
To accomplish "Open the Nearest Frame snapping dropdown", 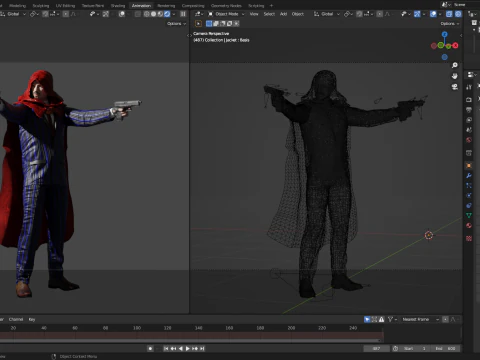I will (x=420, y=319).
